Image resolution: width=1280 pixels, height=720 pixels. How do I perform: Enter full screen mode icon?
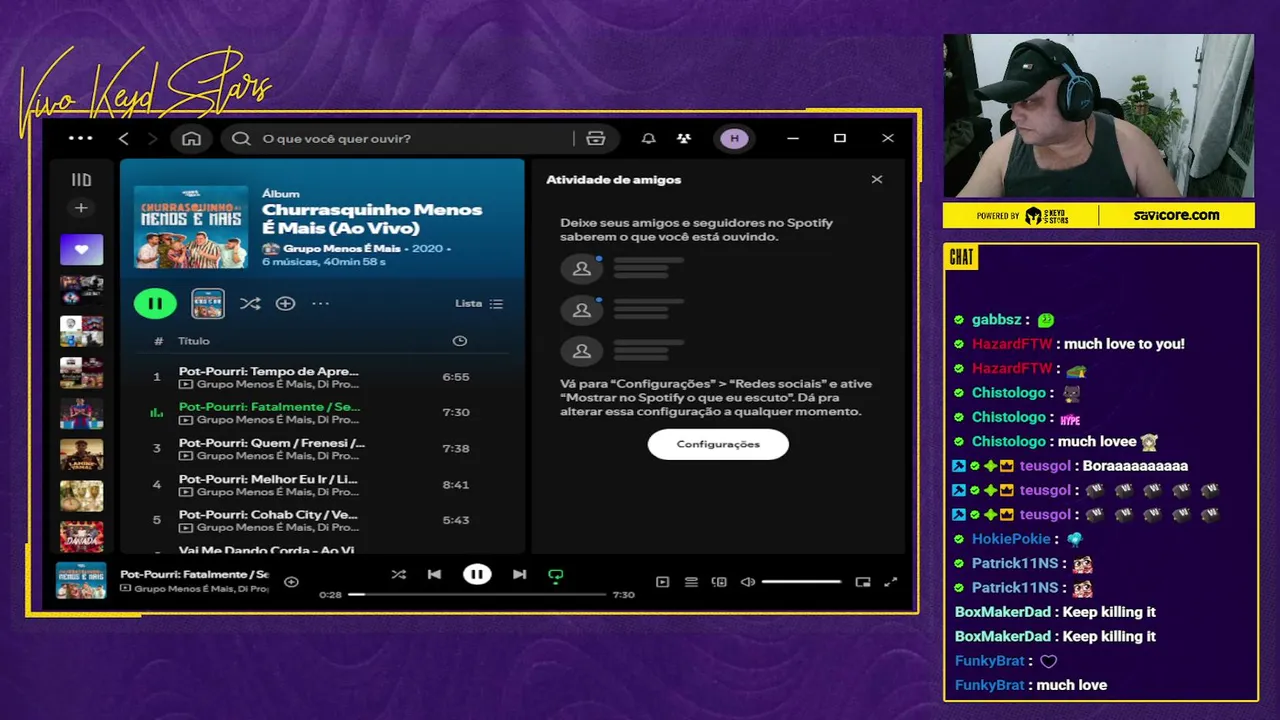click(891, 582)
